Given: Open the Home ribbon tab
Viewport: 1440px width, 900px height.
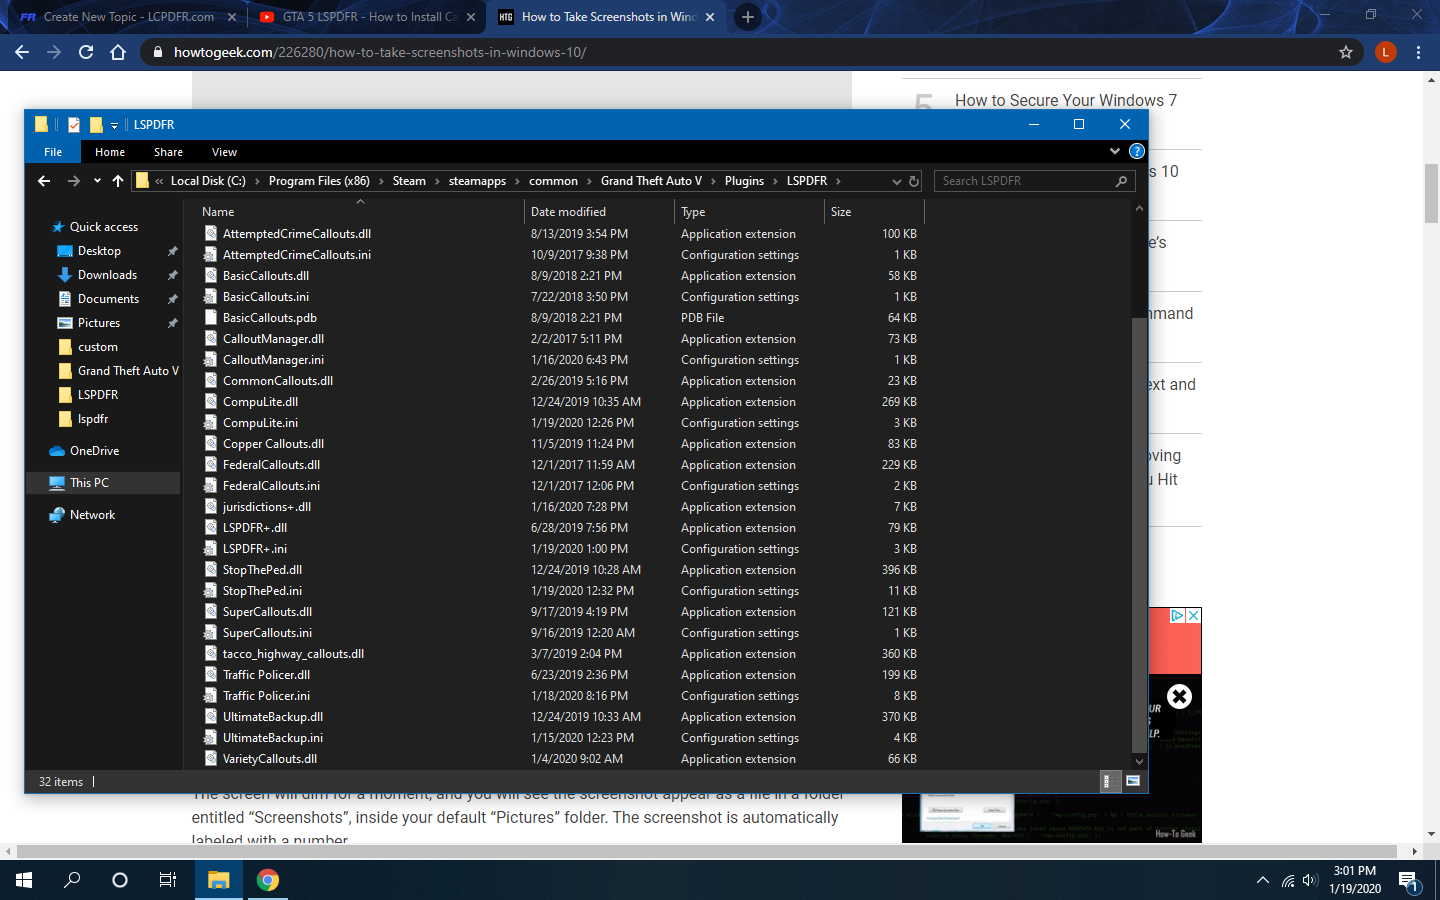Looking at the screenshot, I should (x=110, y=152).
